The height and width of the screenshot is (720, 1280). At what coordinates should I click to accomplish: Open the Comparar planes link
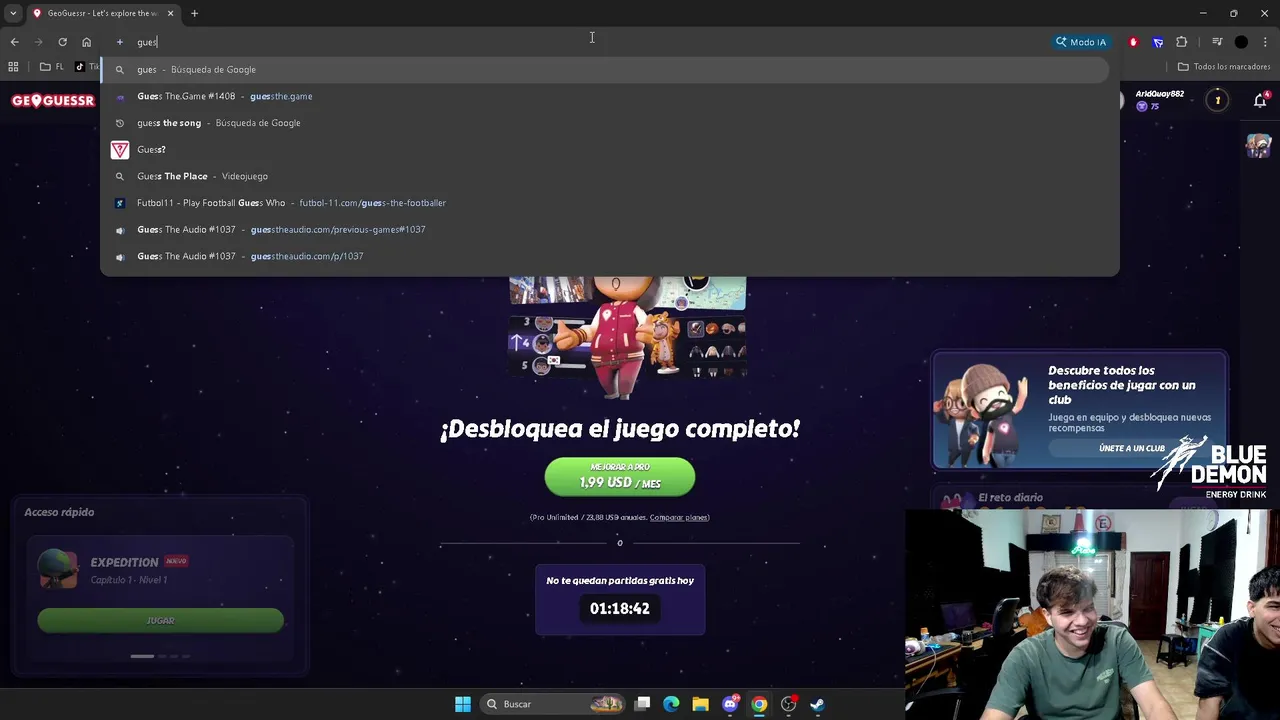pyautogui.click(x=679, y=517)
